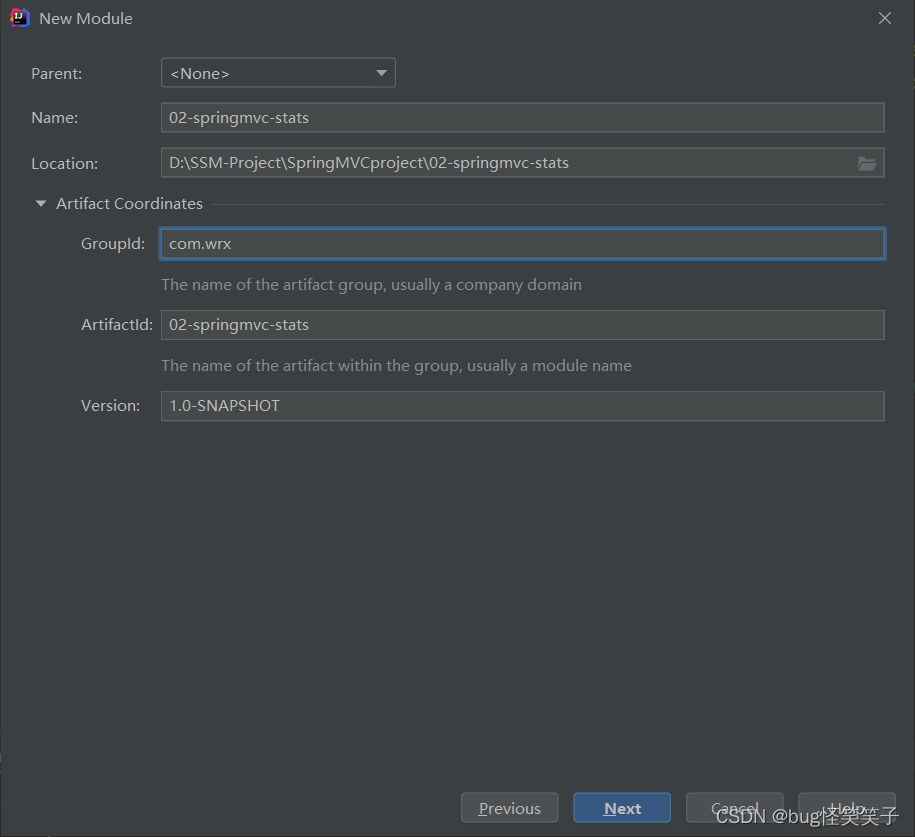Image resolution: width=915 pixels, height=837 pixels.
Task: Click the Version label
Action: point(110,406)
